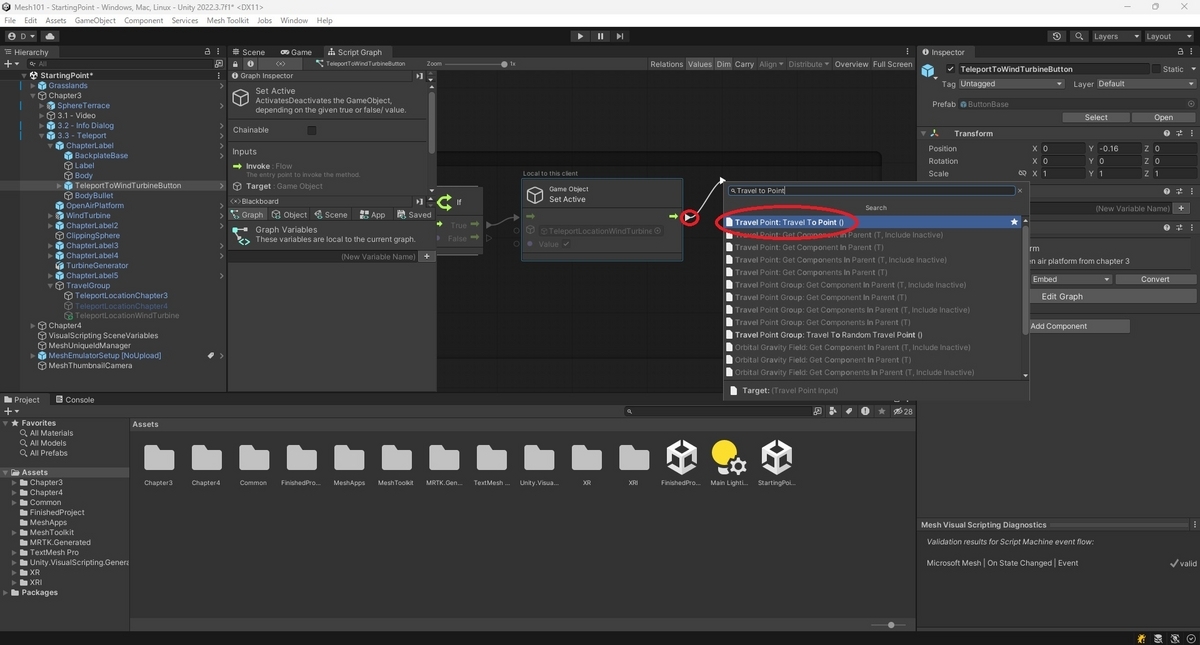This screenshot has width=1200, height=645.
Task: Switch to the Scene tab
Action: coord(248,52)
